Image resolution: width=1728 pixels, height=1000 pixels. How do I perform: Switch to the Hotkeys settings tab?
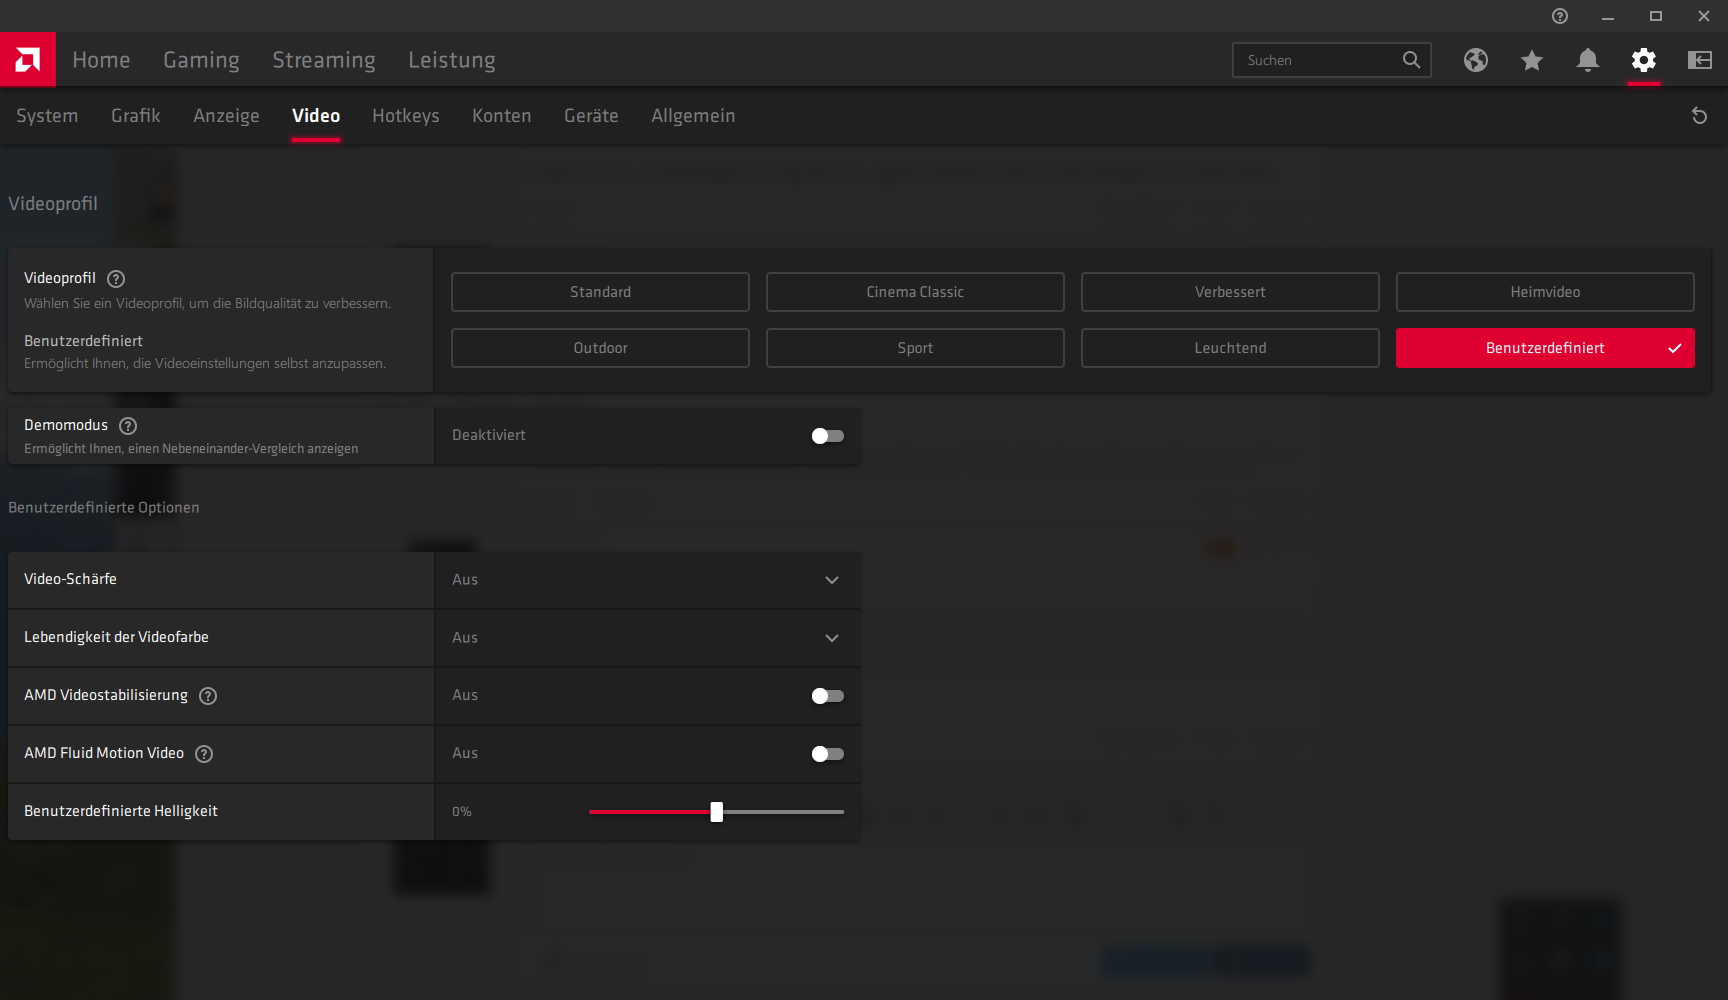[406, 116]
